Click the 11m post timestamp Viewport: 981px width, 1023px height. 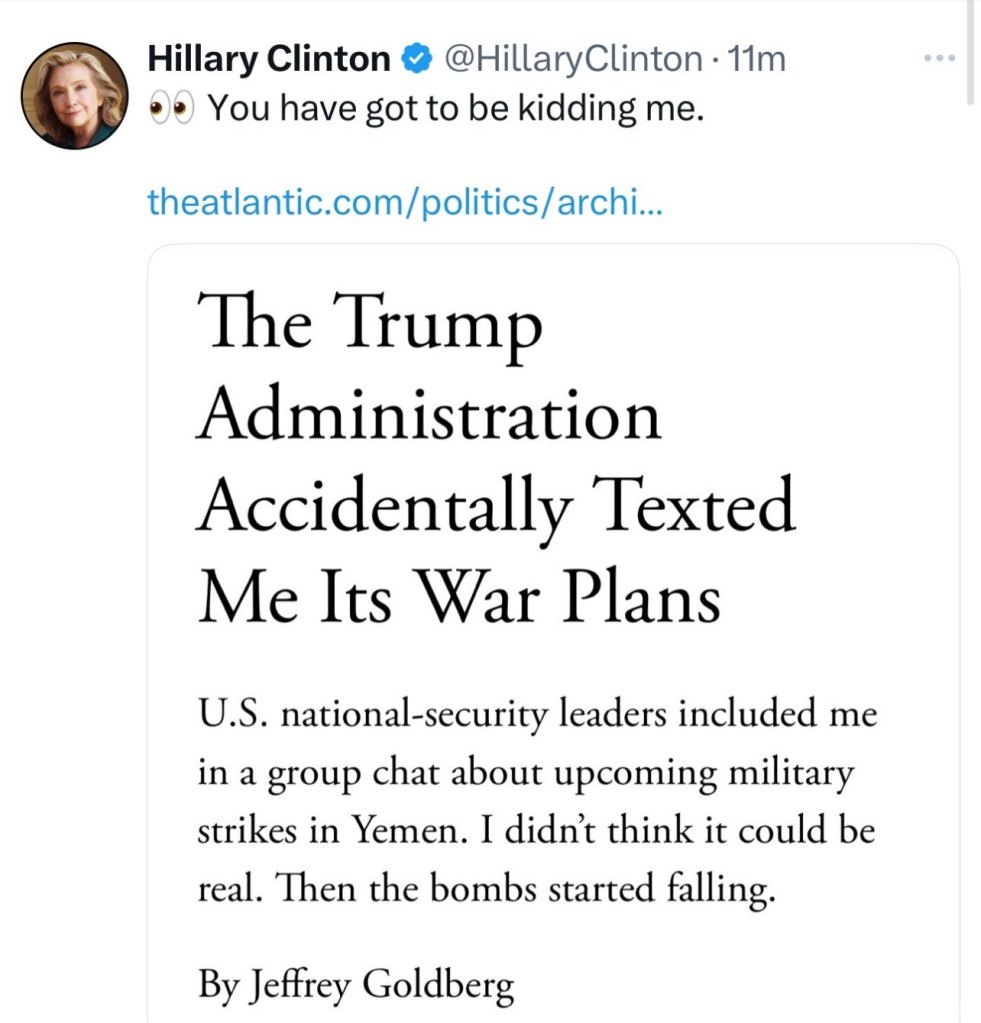(x=758, y=60)
